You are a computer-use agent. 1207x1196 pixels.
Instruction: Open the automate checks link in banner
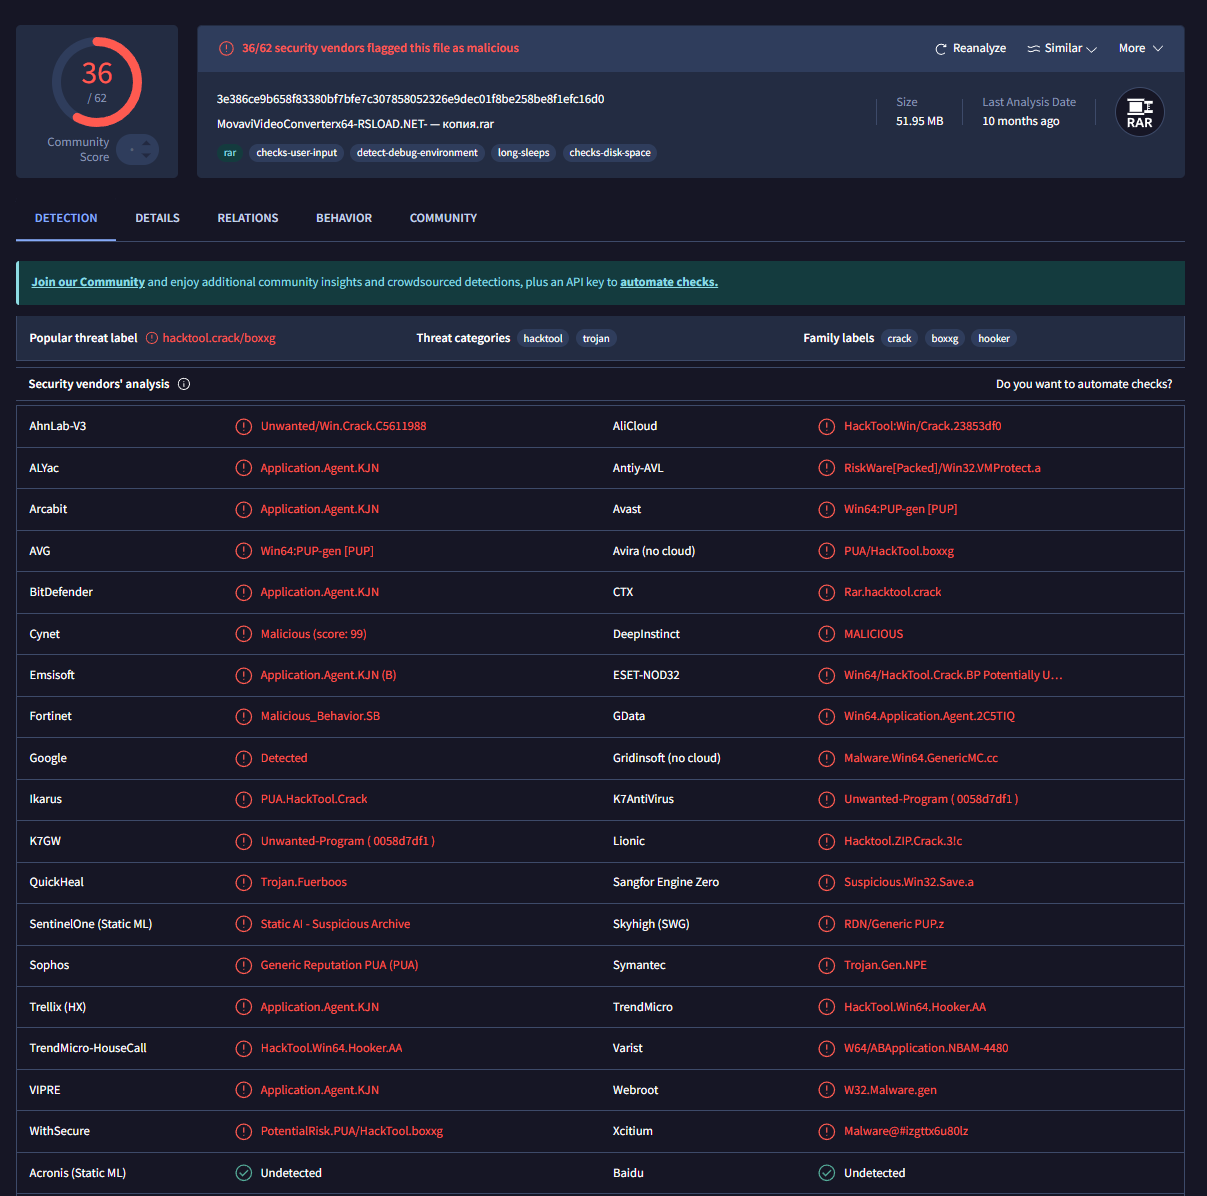pos(669,282)
